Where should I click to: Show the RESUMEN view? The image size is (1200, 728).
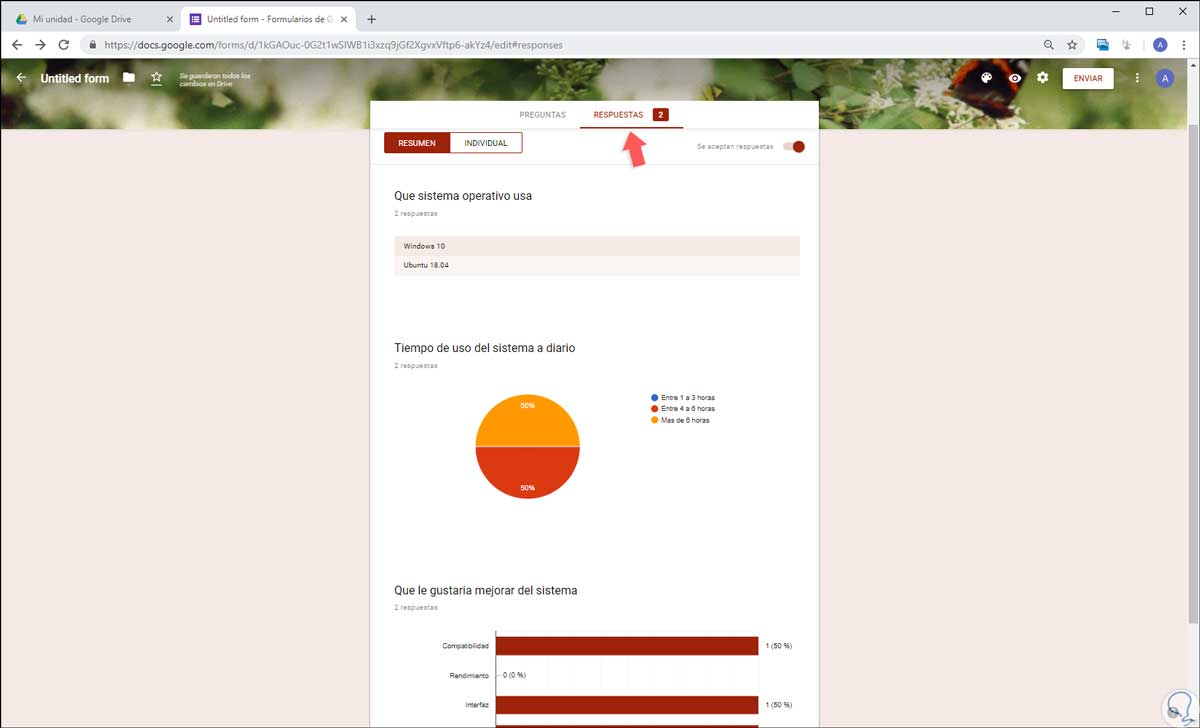(417, 143)
